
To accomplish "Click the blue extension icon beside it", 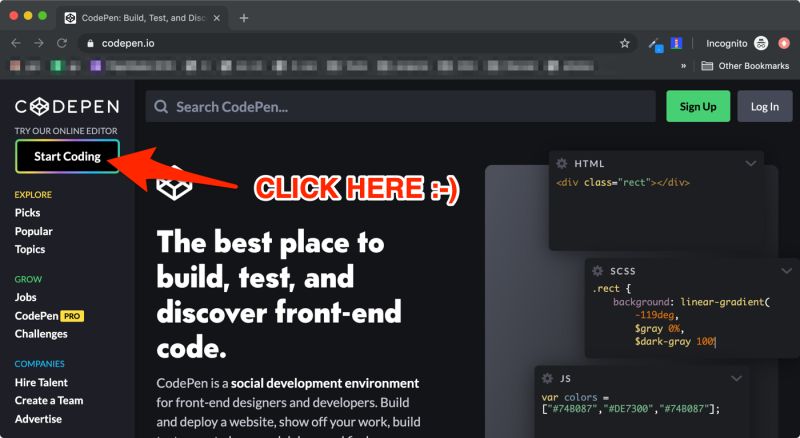I will [x=677, y=43].
